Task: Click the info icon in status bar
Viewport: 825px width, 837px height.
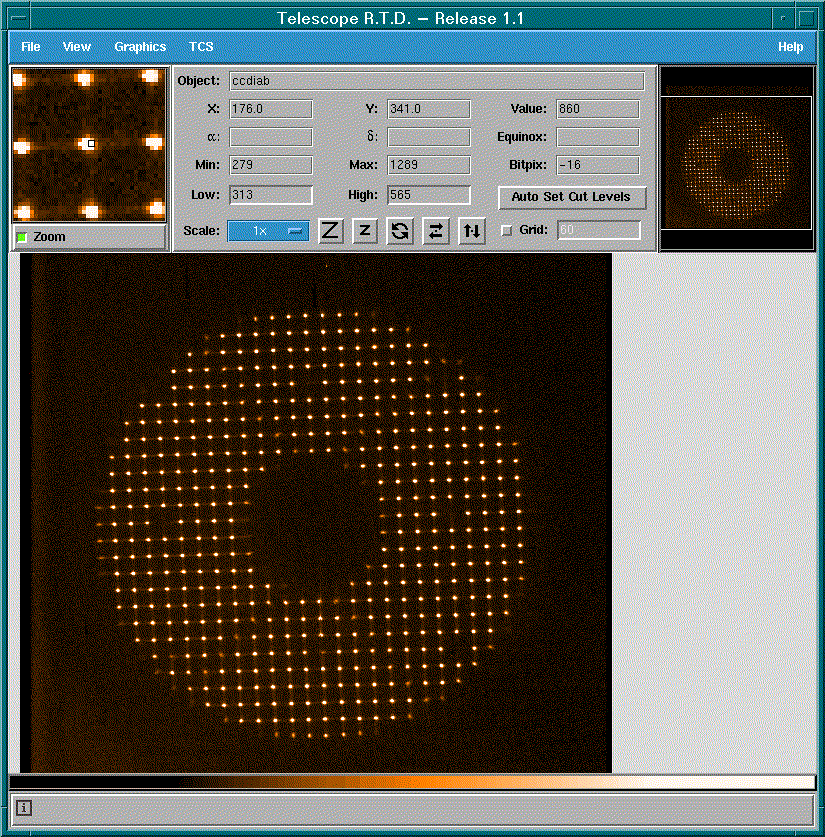Action: 24,808
